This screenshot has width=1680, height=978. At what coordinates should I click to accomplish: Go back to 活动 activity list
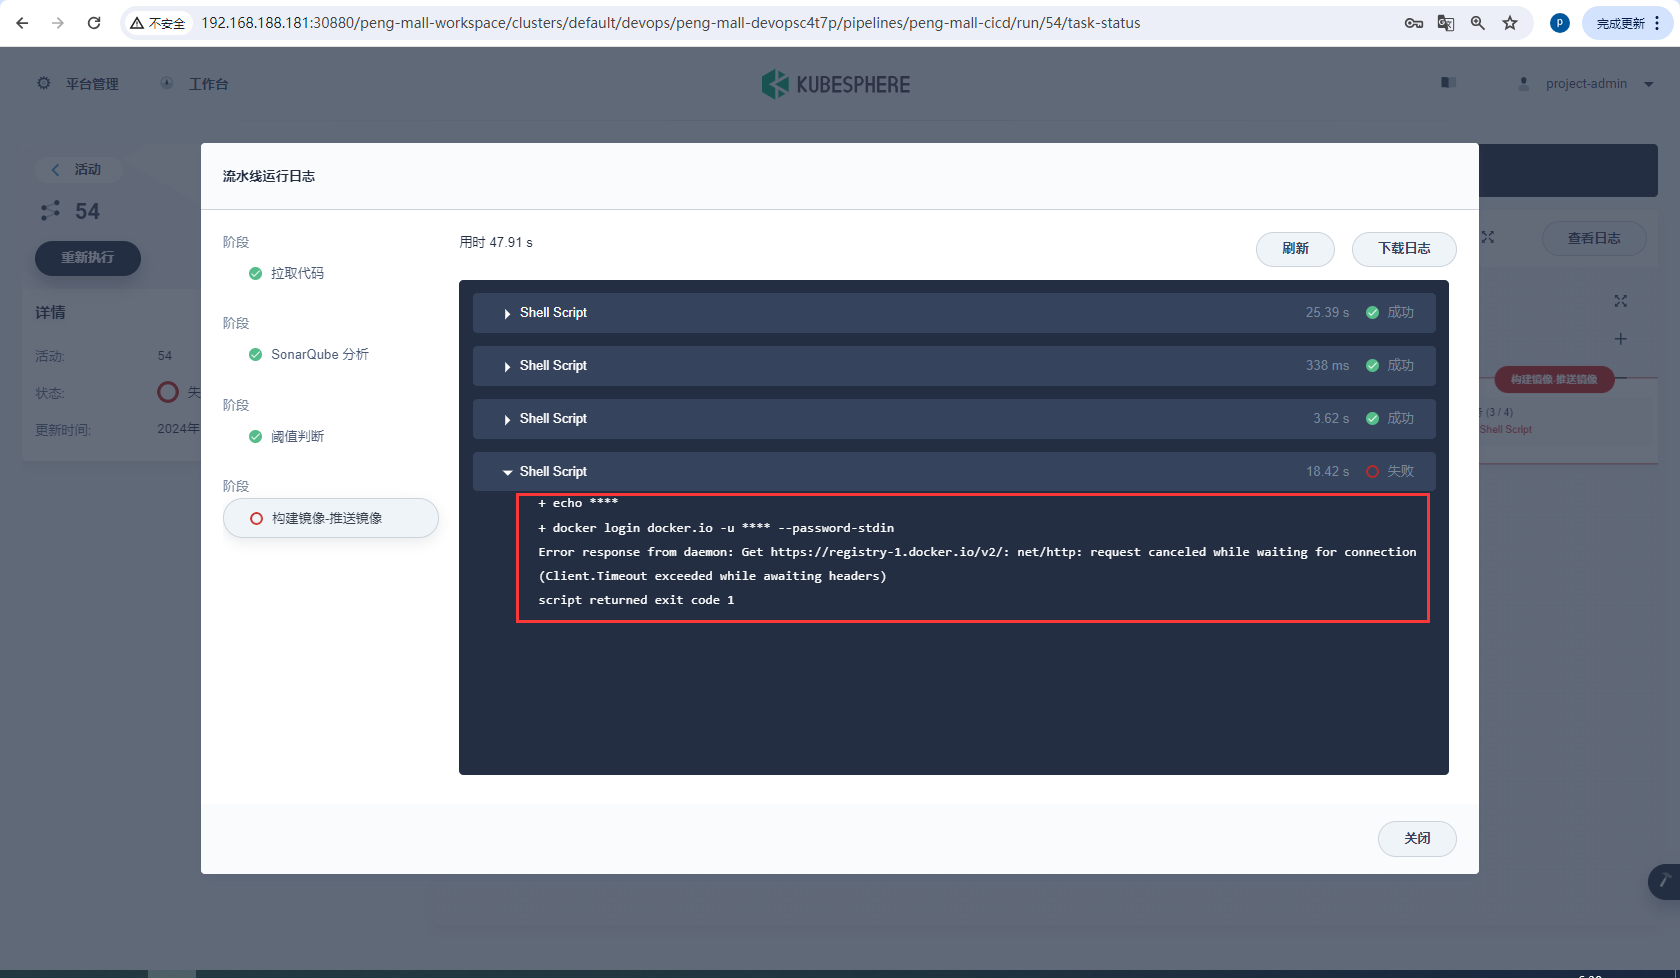pos(78,169)
